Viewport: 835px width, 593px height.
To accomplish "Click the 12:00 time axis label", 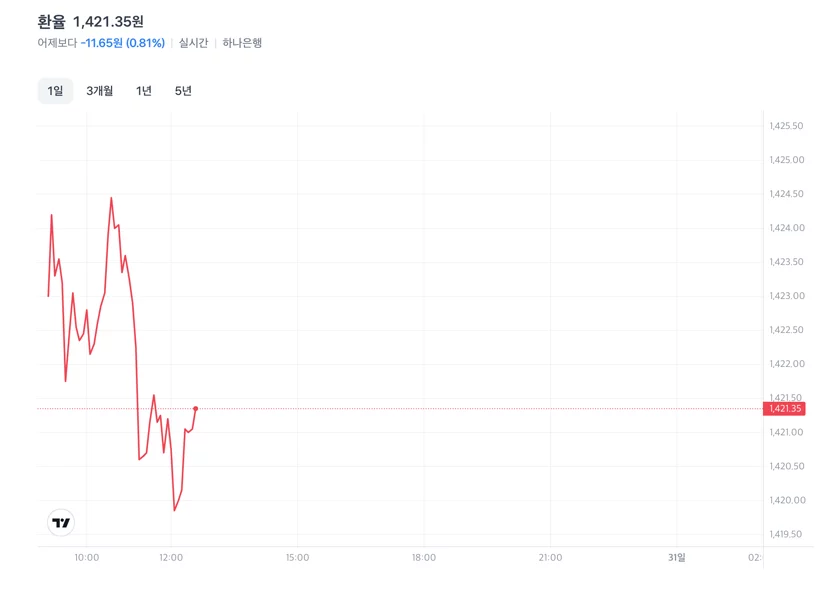I will click(171, 557).
